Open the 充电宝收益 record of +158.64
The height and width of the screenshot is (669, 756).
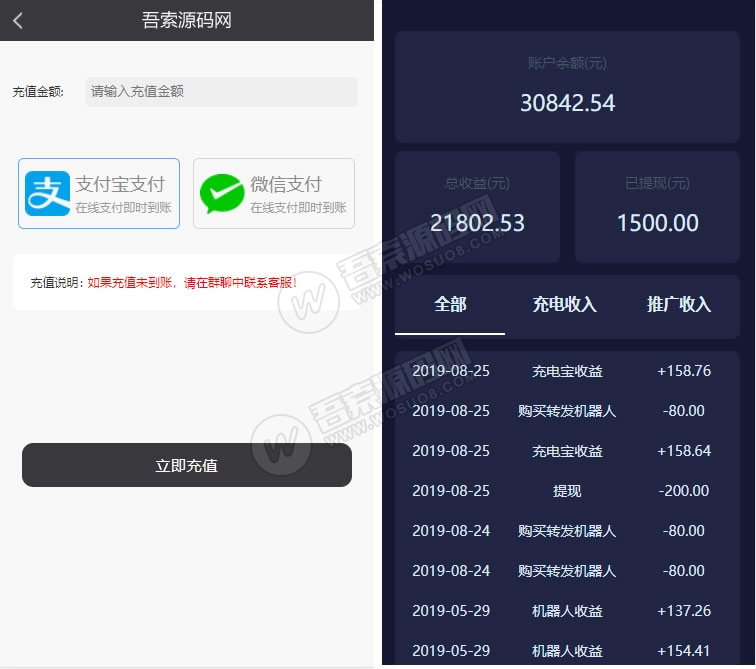pyautogui.click(x=567, y=451)
